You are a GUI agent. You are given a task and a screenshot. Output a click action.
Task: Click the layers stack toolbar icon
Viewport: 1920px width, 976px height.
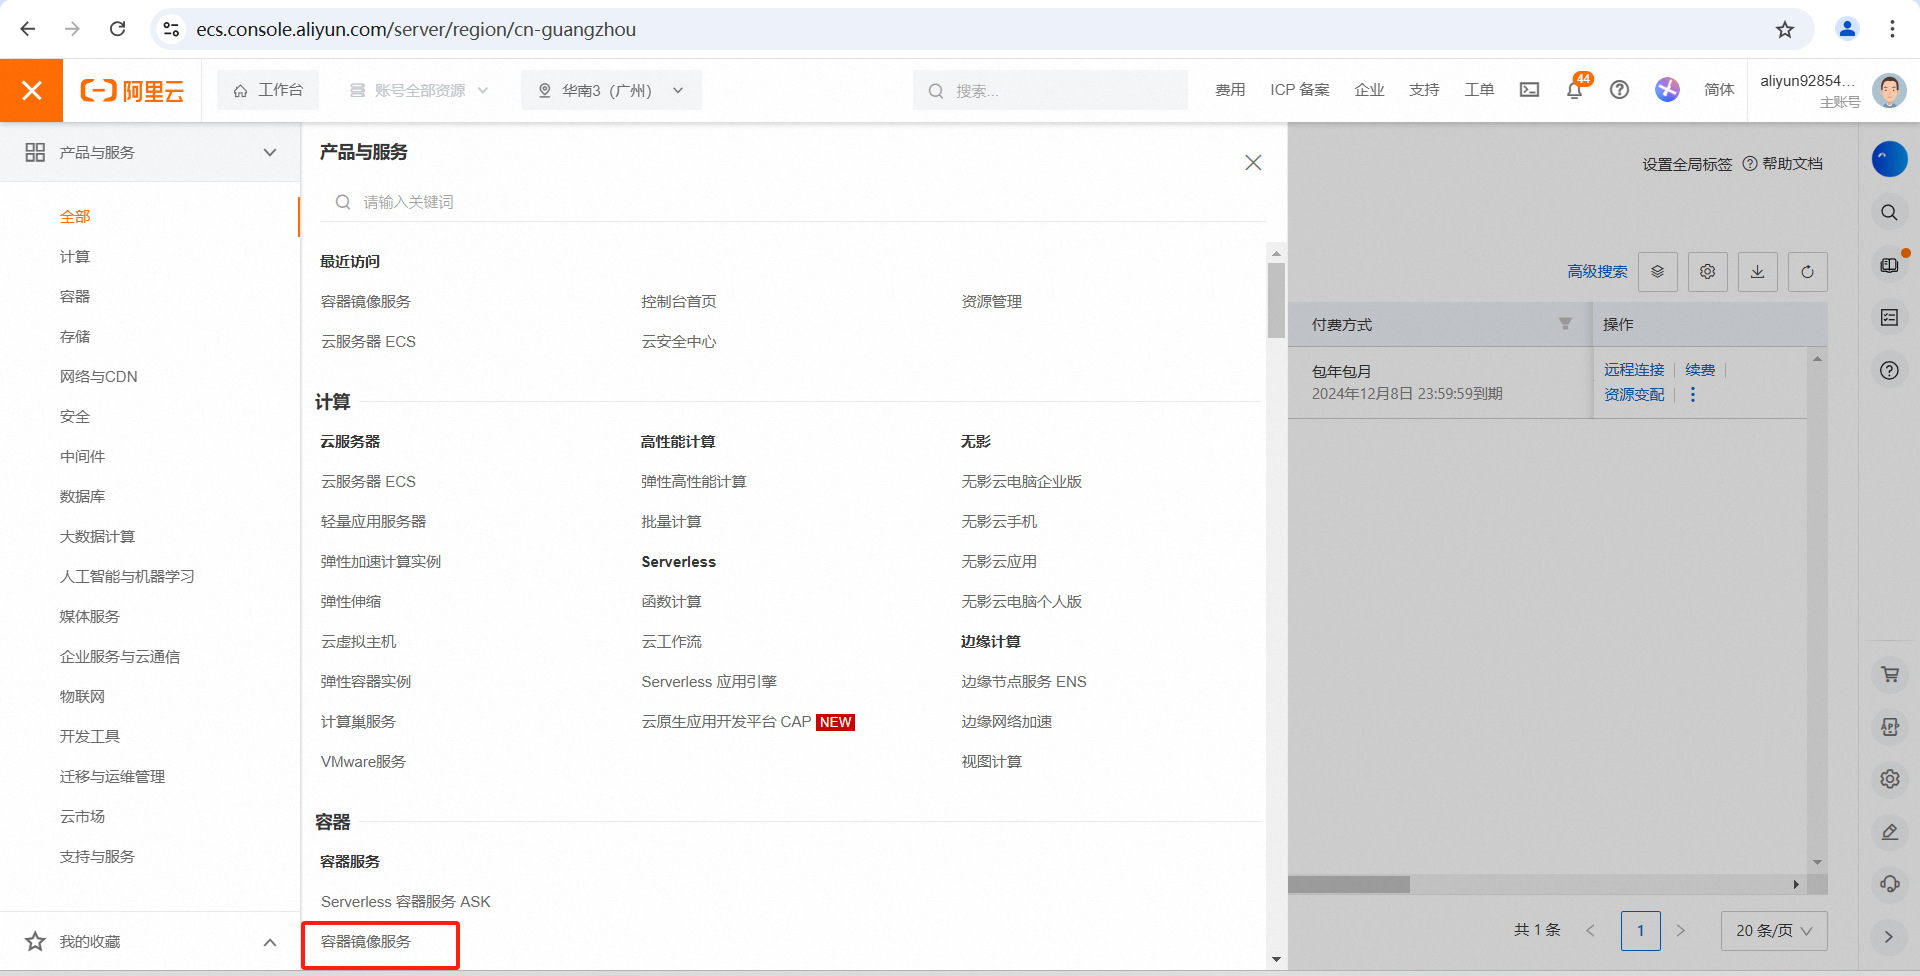[1657, 271]
